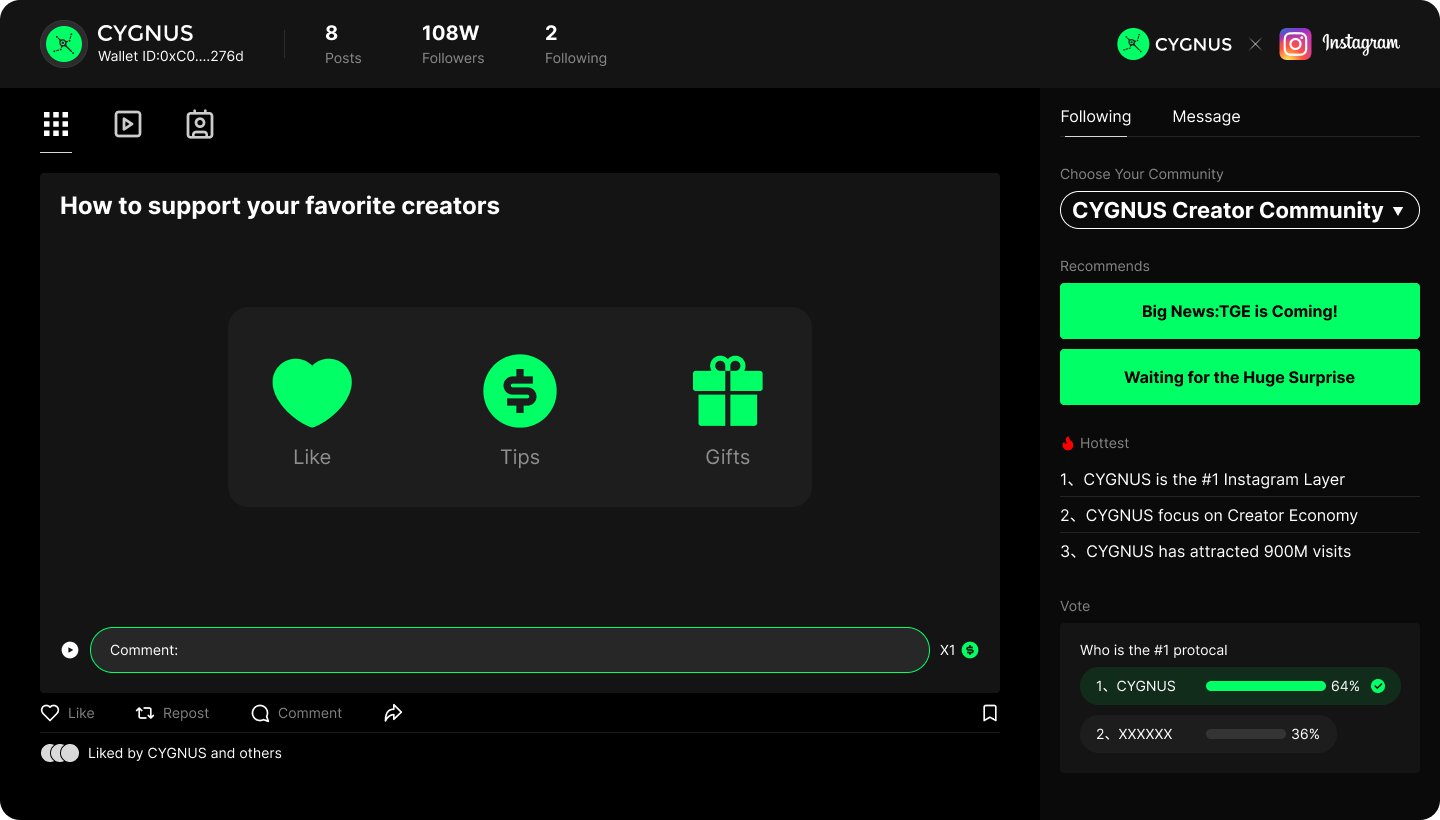The image size is (1440, 820).
Task: Select the Following tab in sidebar
Action: pyautogui.click(x=1095, y=116)
